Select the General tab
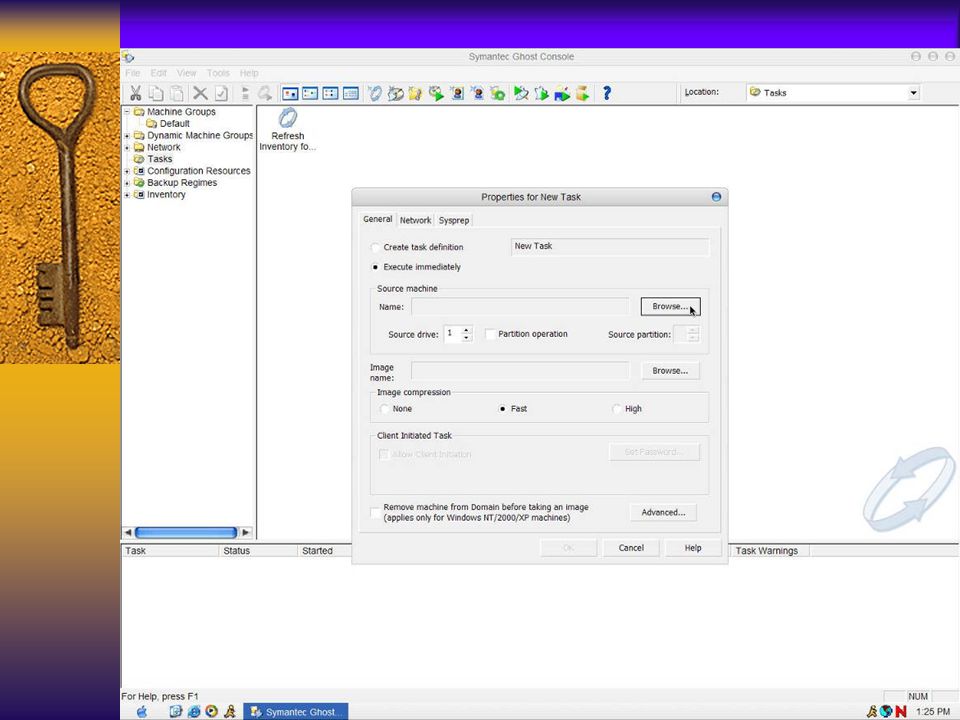 tap(377, 219)
